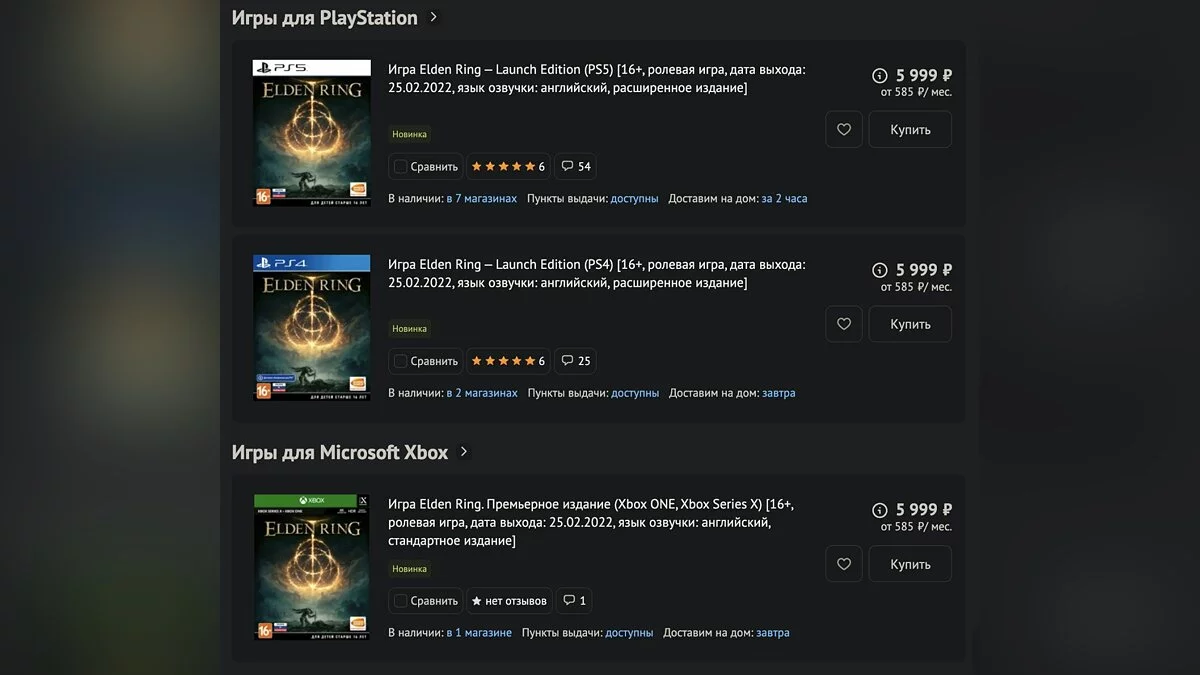Buy the Xbox Elden Ring edition
This screenshot has height=675, width=1200.
910,564
